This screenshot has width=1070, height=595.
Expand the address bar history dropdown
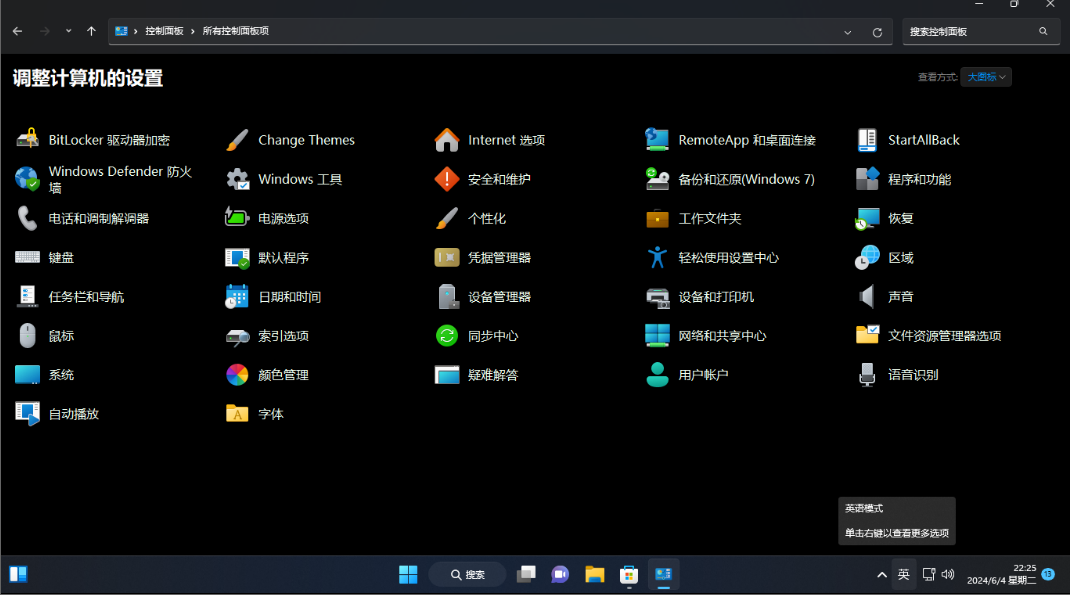click(x=848, y=32)
